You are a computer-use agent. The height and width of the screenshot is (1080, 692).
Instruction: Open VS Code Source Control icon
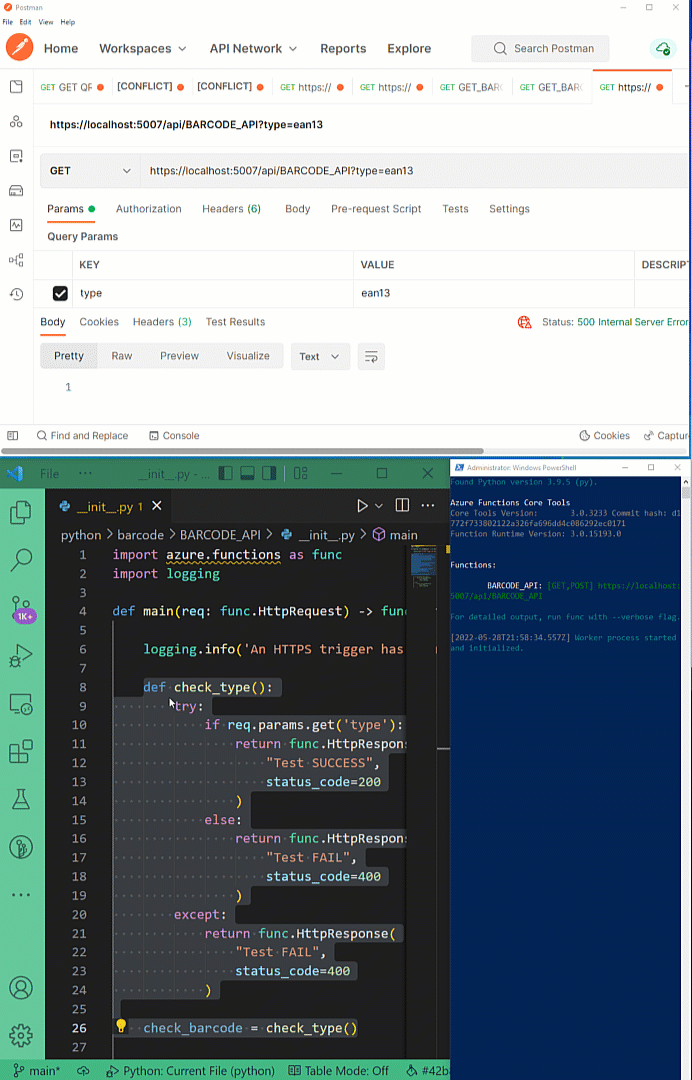(x=21, y=610)
